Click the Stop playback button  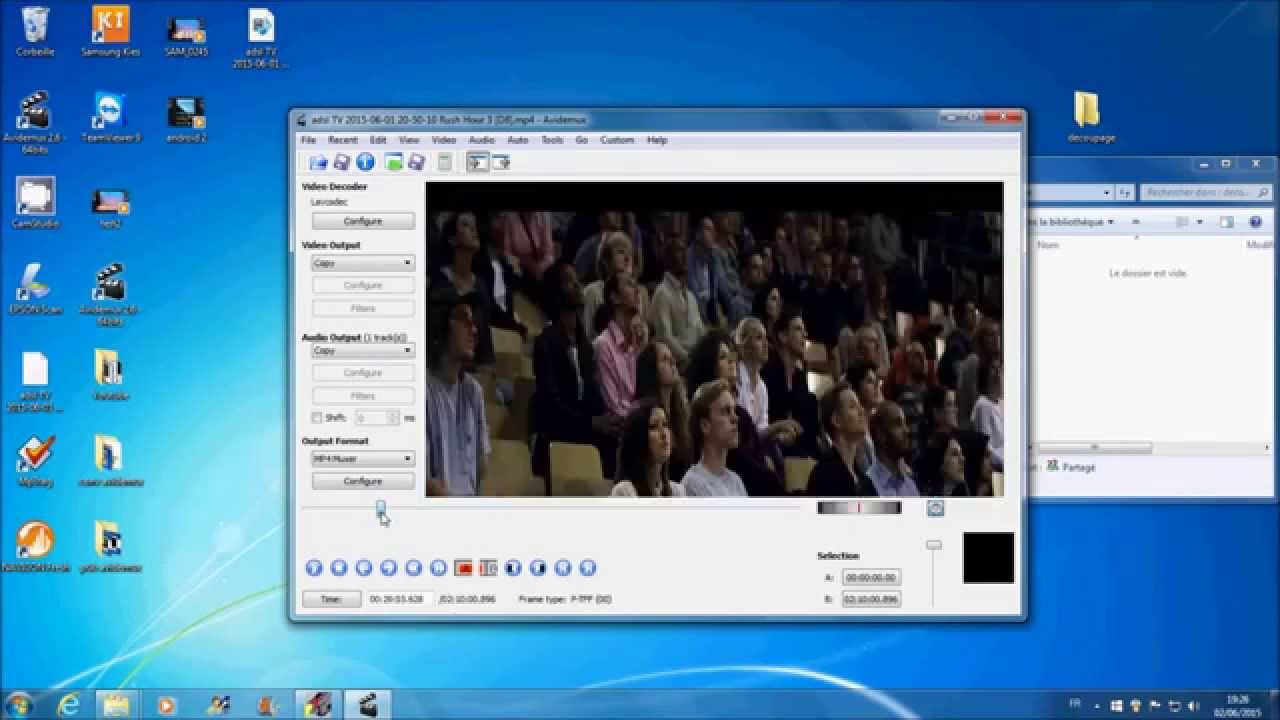[x=339, y=568]
